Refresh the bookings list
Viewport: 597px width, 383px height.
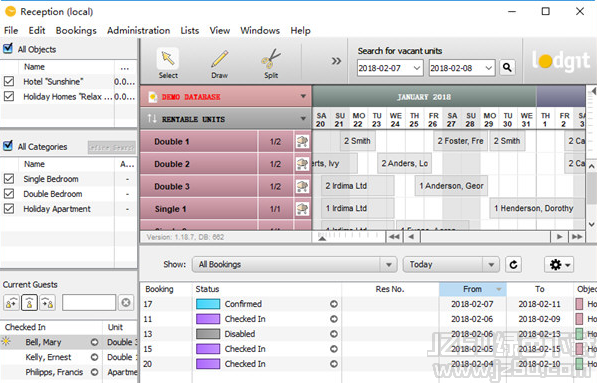[x=513, y=265]
